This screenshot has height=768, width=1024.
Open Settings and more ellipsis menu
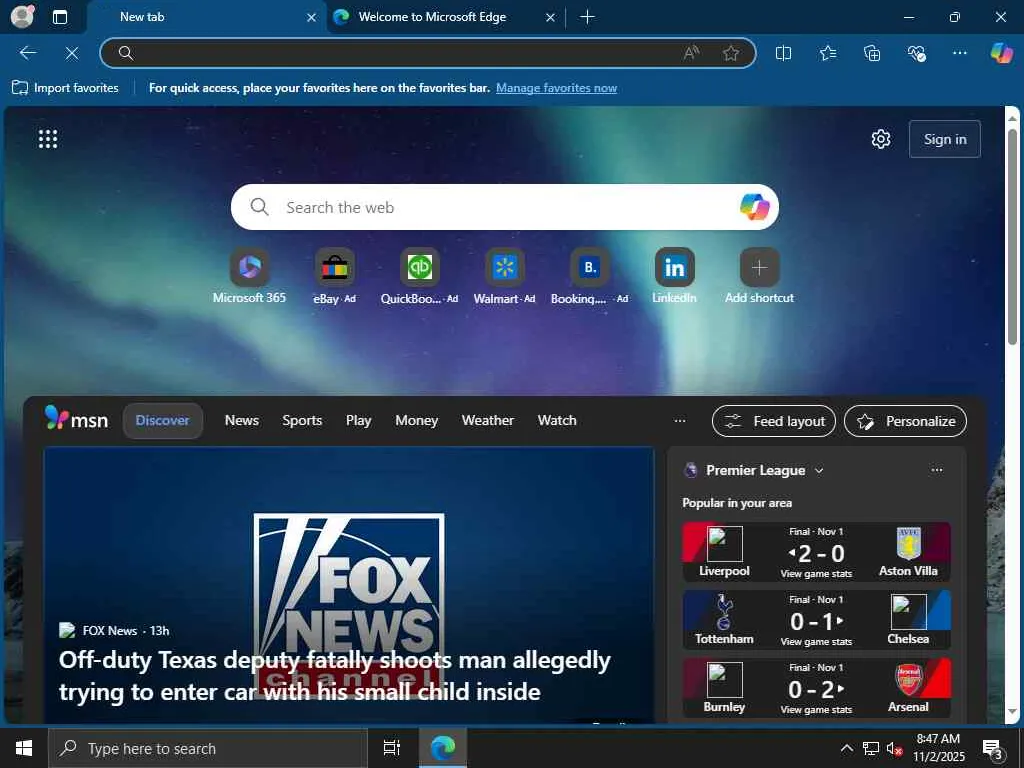coord(959,53)
